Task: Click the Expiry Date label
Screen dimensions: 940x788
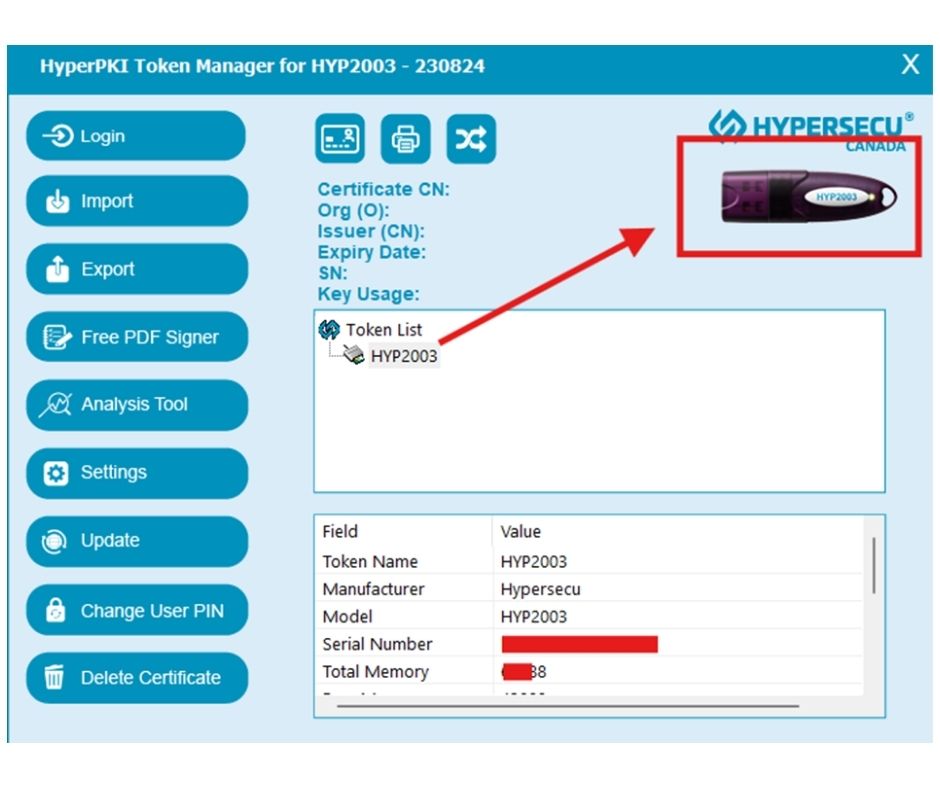Action: pyautogui.click(x=372, y=252)
